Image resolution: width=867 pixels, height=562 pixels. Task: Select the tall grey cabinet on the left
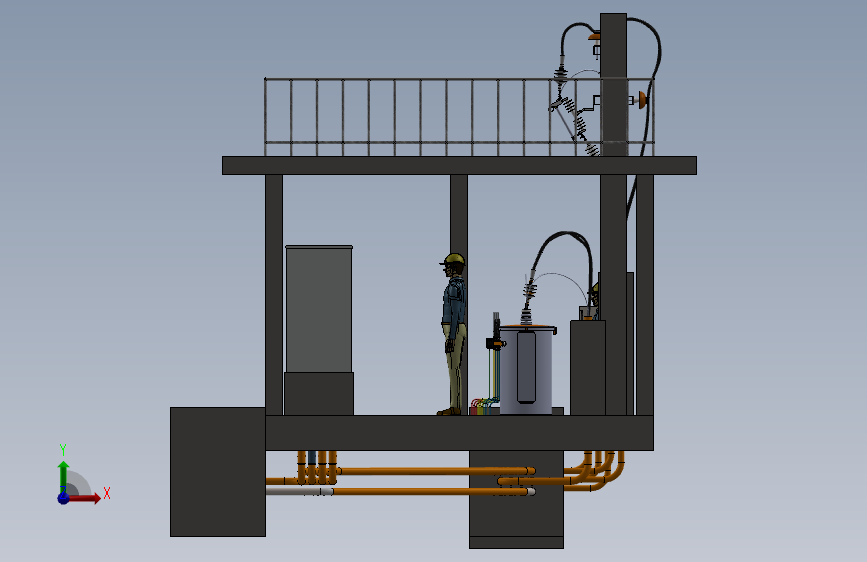[x=319, y=309]
